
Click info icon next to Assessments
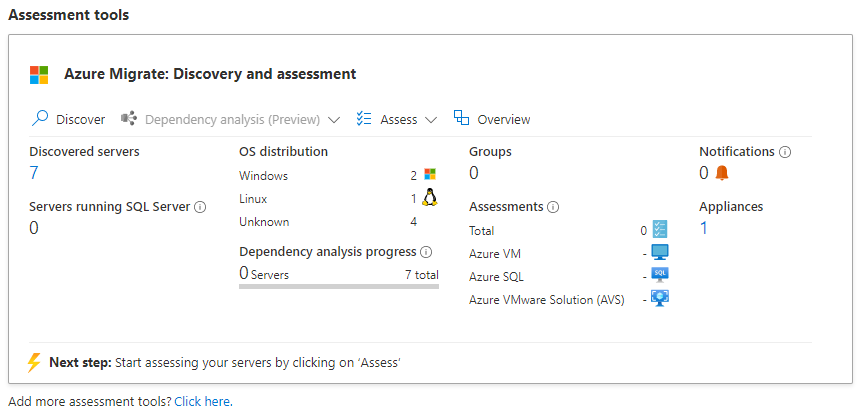553,207
